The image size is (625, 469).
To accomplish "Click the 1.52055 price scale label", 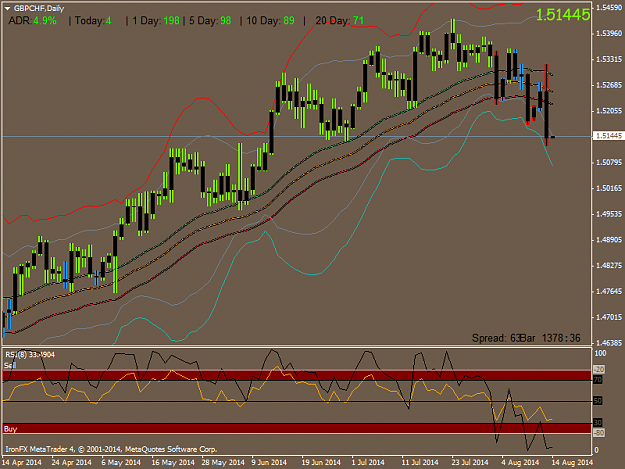I will pos(609,111).
